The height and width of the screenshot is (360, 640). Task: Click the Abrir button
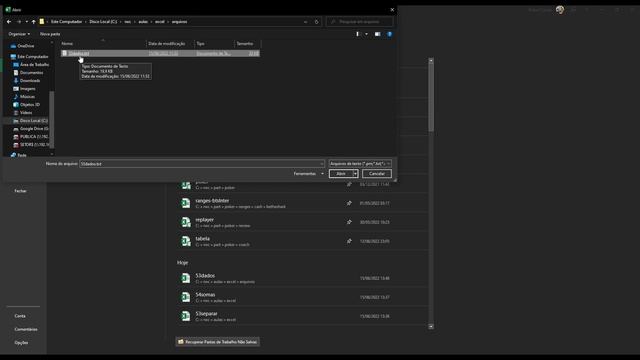pyautogui.click(x=341, y=174)
